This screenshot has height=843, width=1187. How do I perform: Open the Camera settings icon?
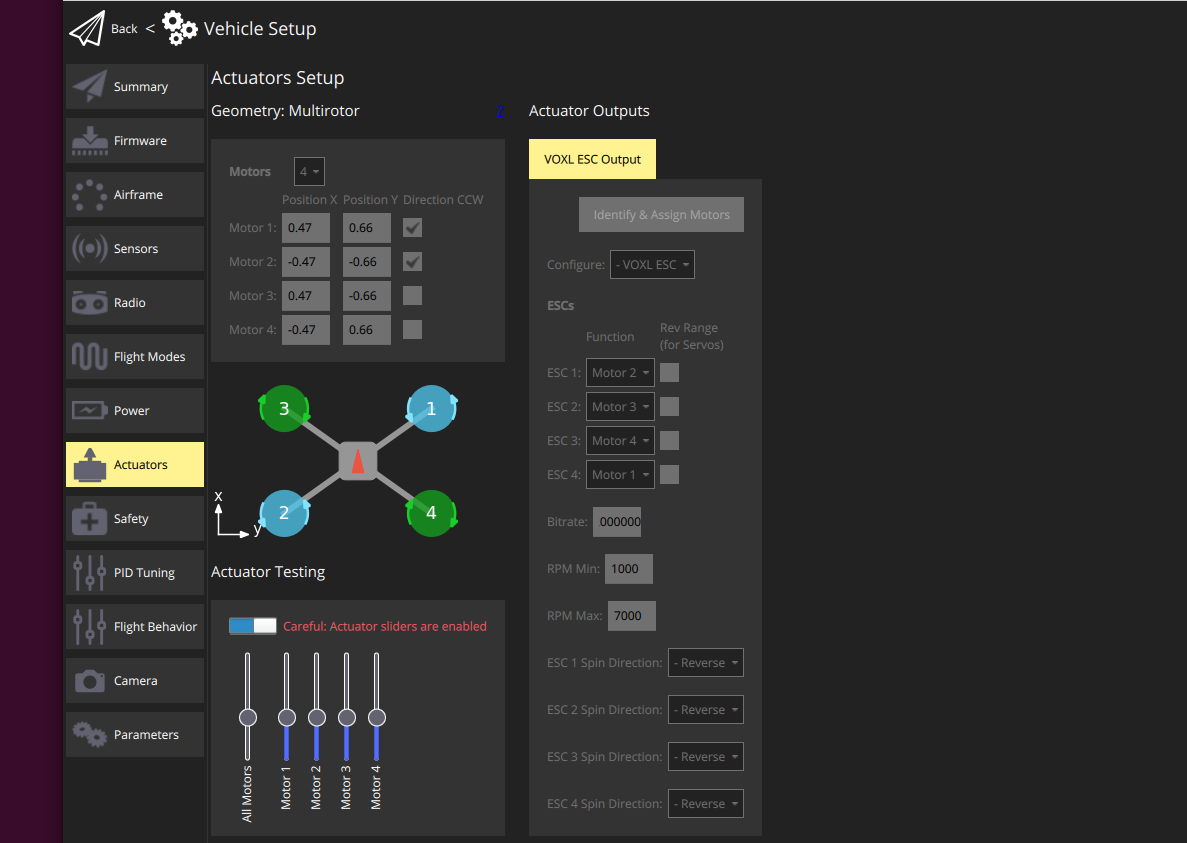coord(90,681)
